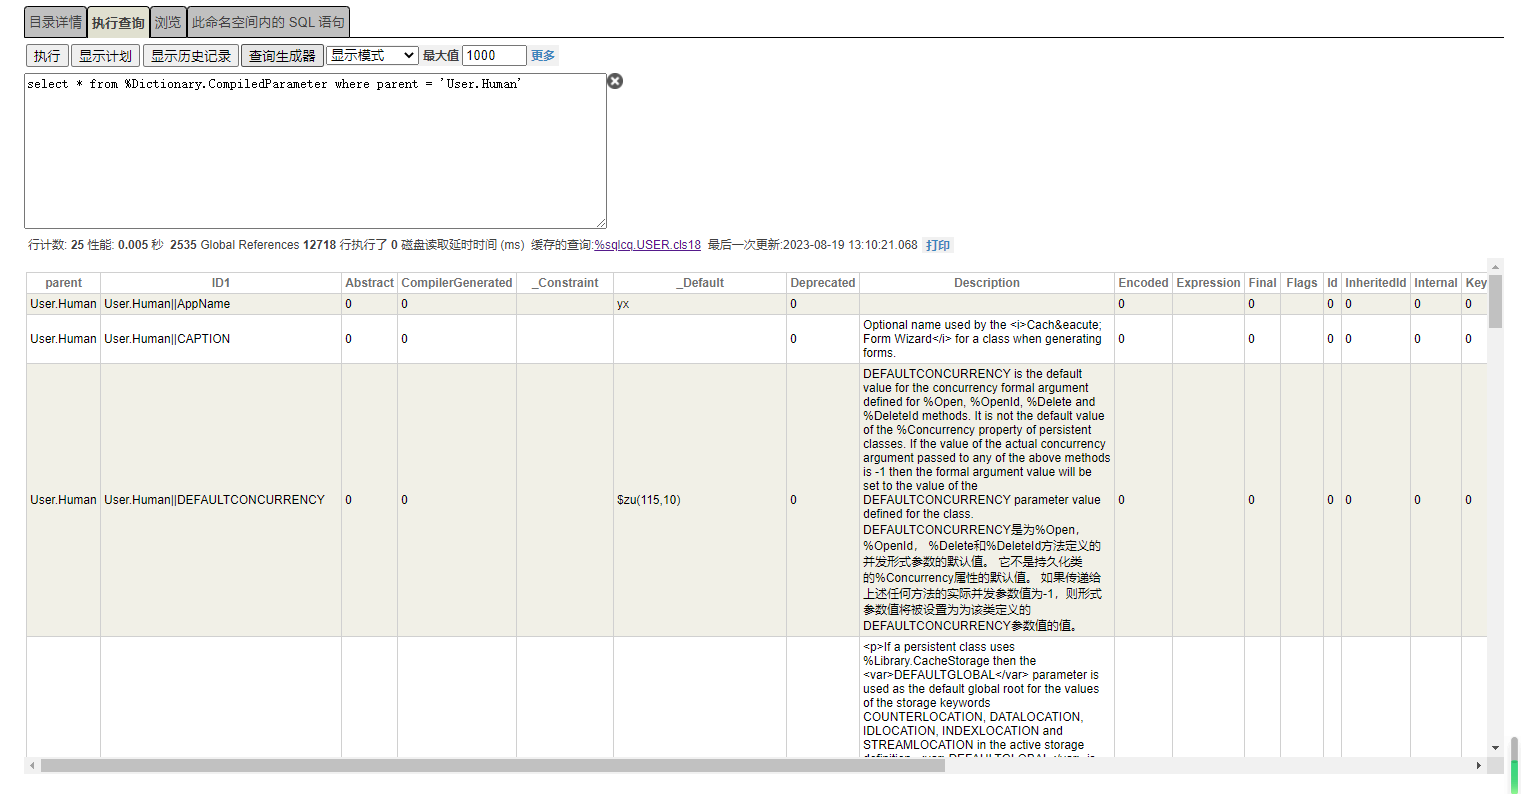Screen dimensions: 1521x794
Task: Click the 更多 link
Action: pyautogui.click(x=543, y=56)
